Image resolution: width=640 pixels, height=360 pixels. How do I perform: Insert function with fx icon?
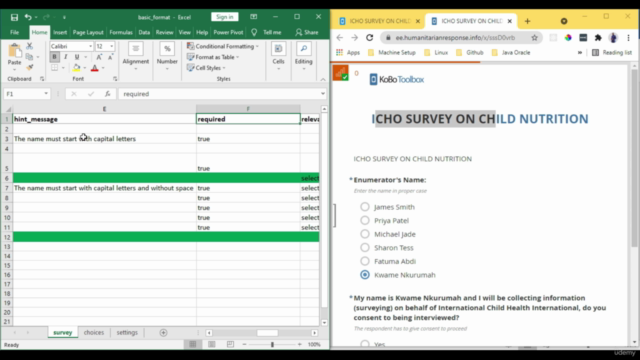coord(107,94)
